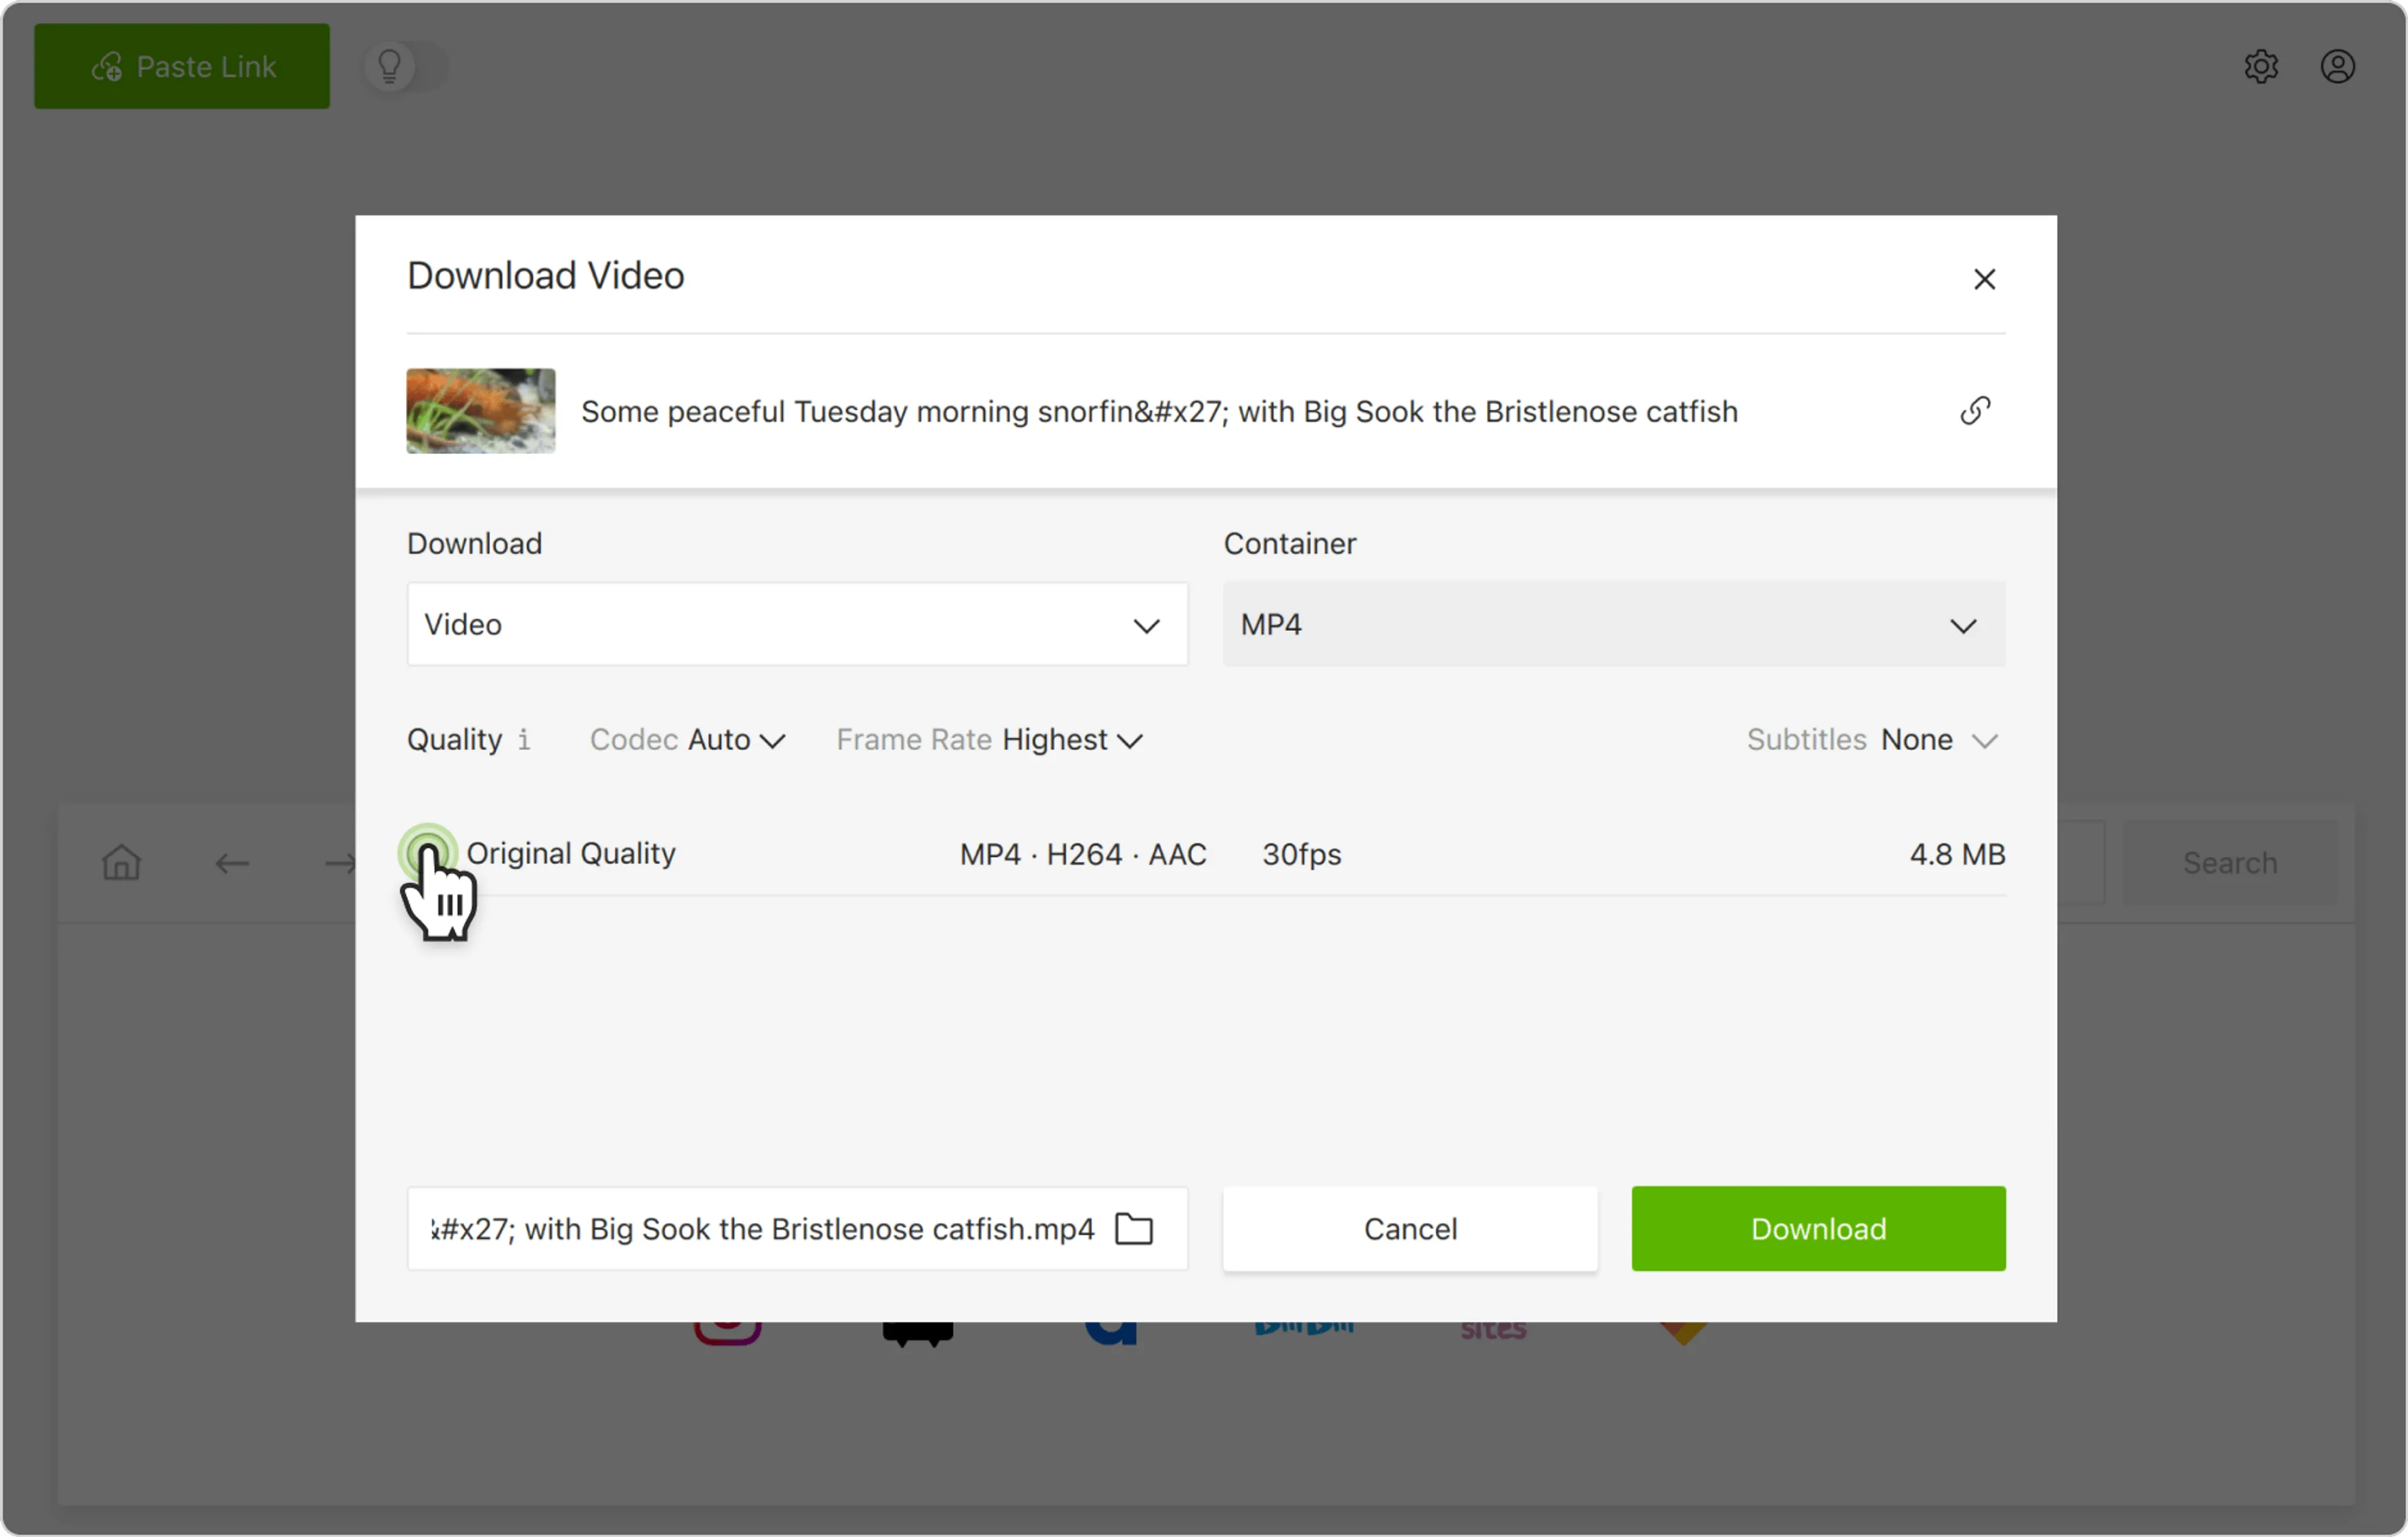The image size is (2408, 1537).
Task: Click the folder icon in filename field
Action: (x=1134, y=1229)
